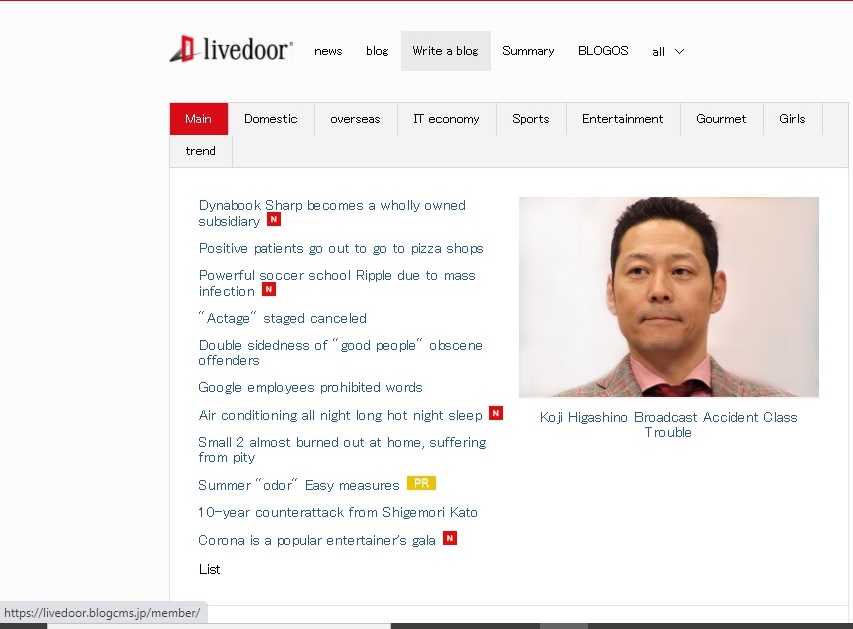853x629 pixels.
Task: Go to the Sports tab
Action: (531, 119)
